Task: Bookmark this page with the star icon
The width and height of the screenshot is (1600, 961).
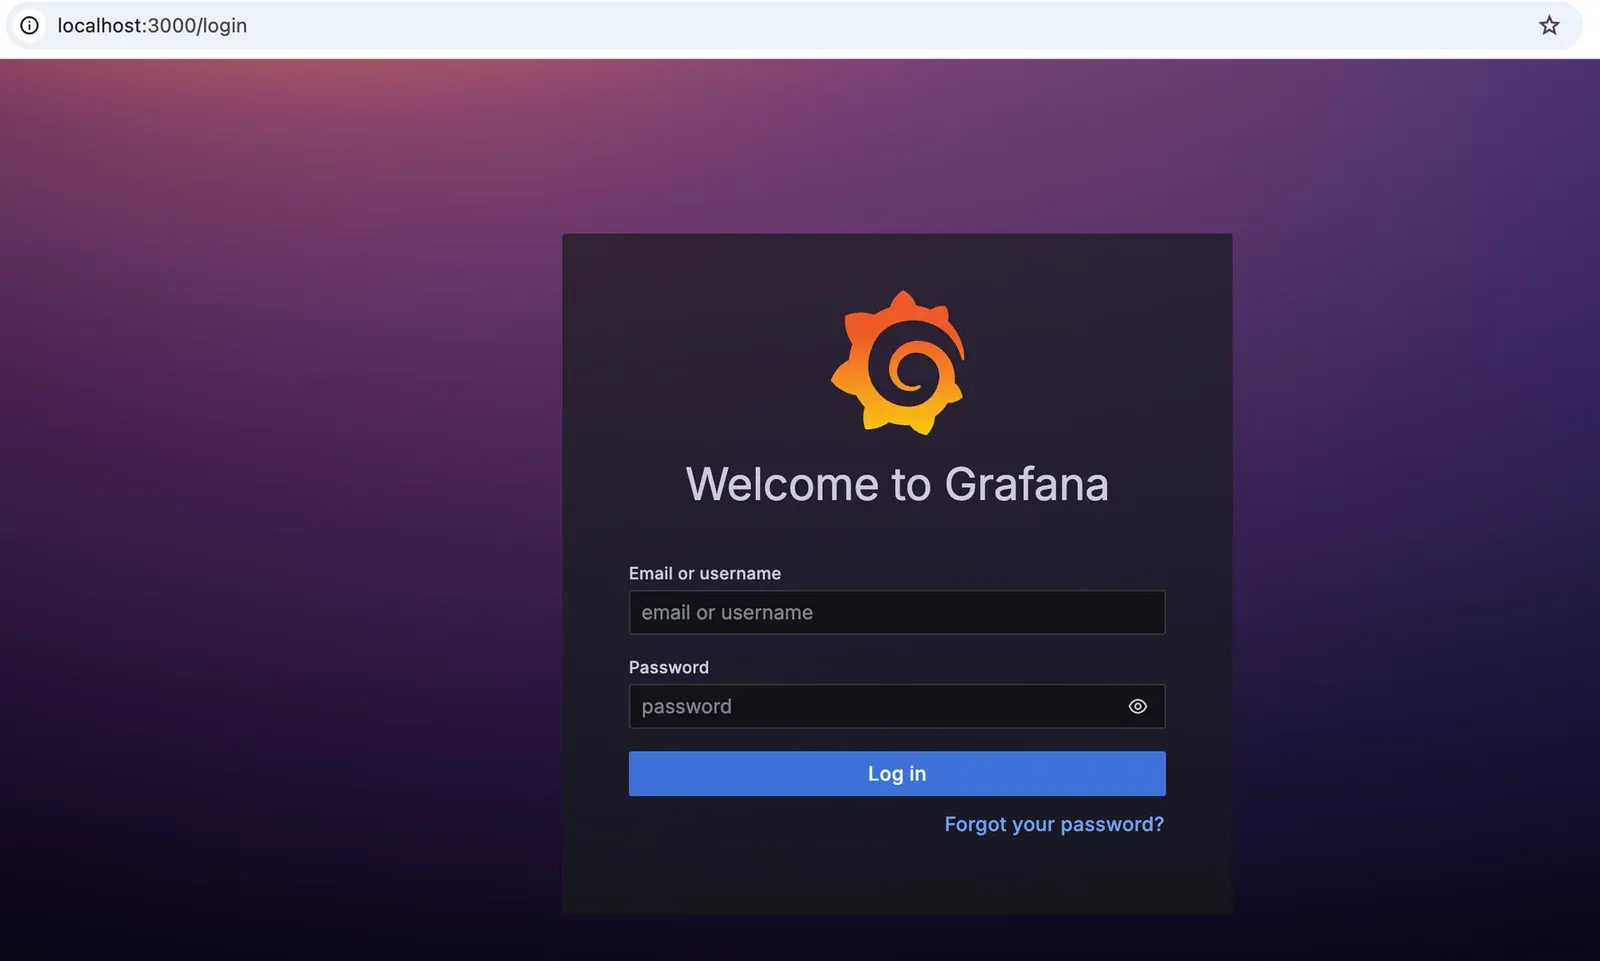Action: (x=1549, y=26)
